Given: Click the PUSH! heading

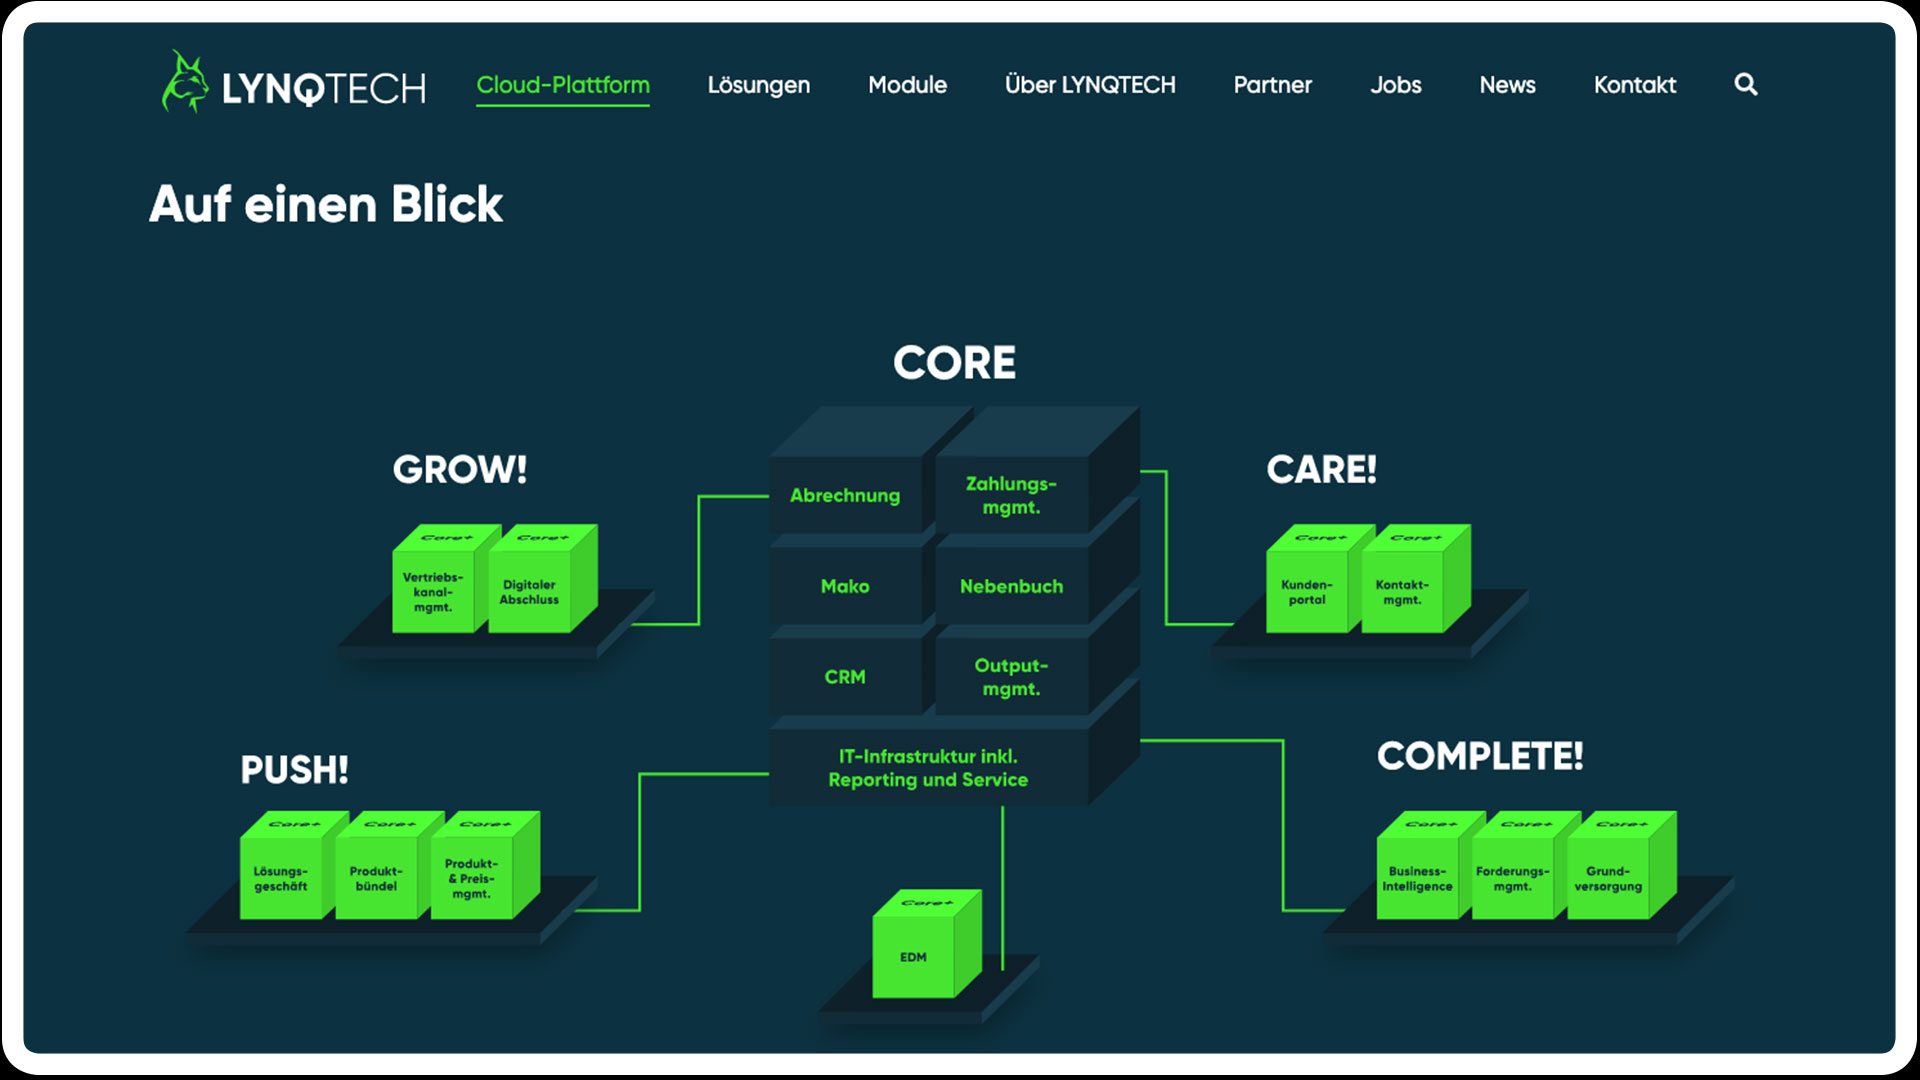Looking at the screenshot, I should tap(295, 770).
